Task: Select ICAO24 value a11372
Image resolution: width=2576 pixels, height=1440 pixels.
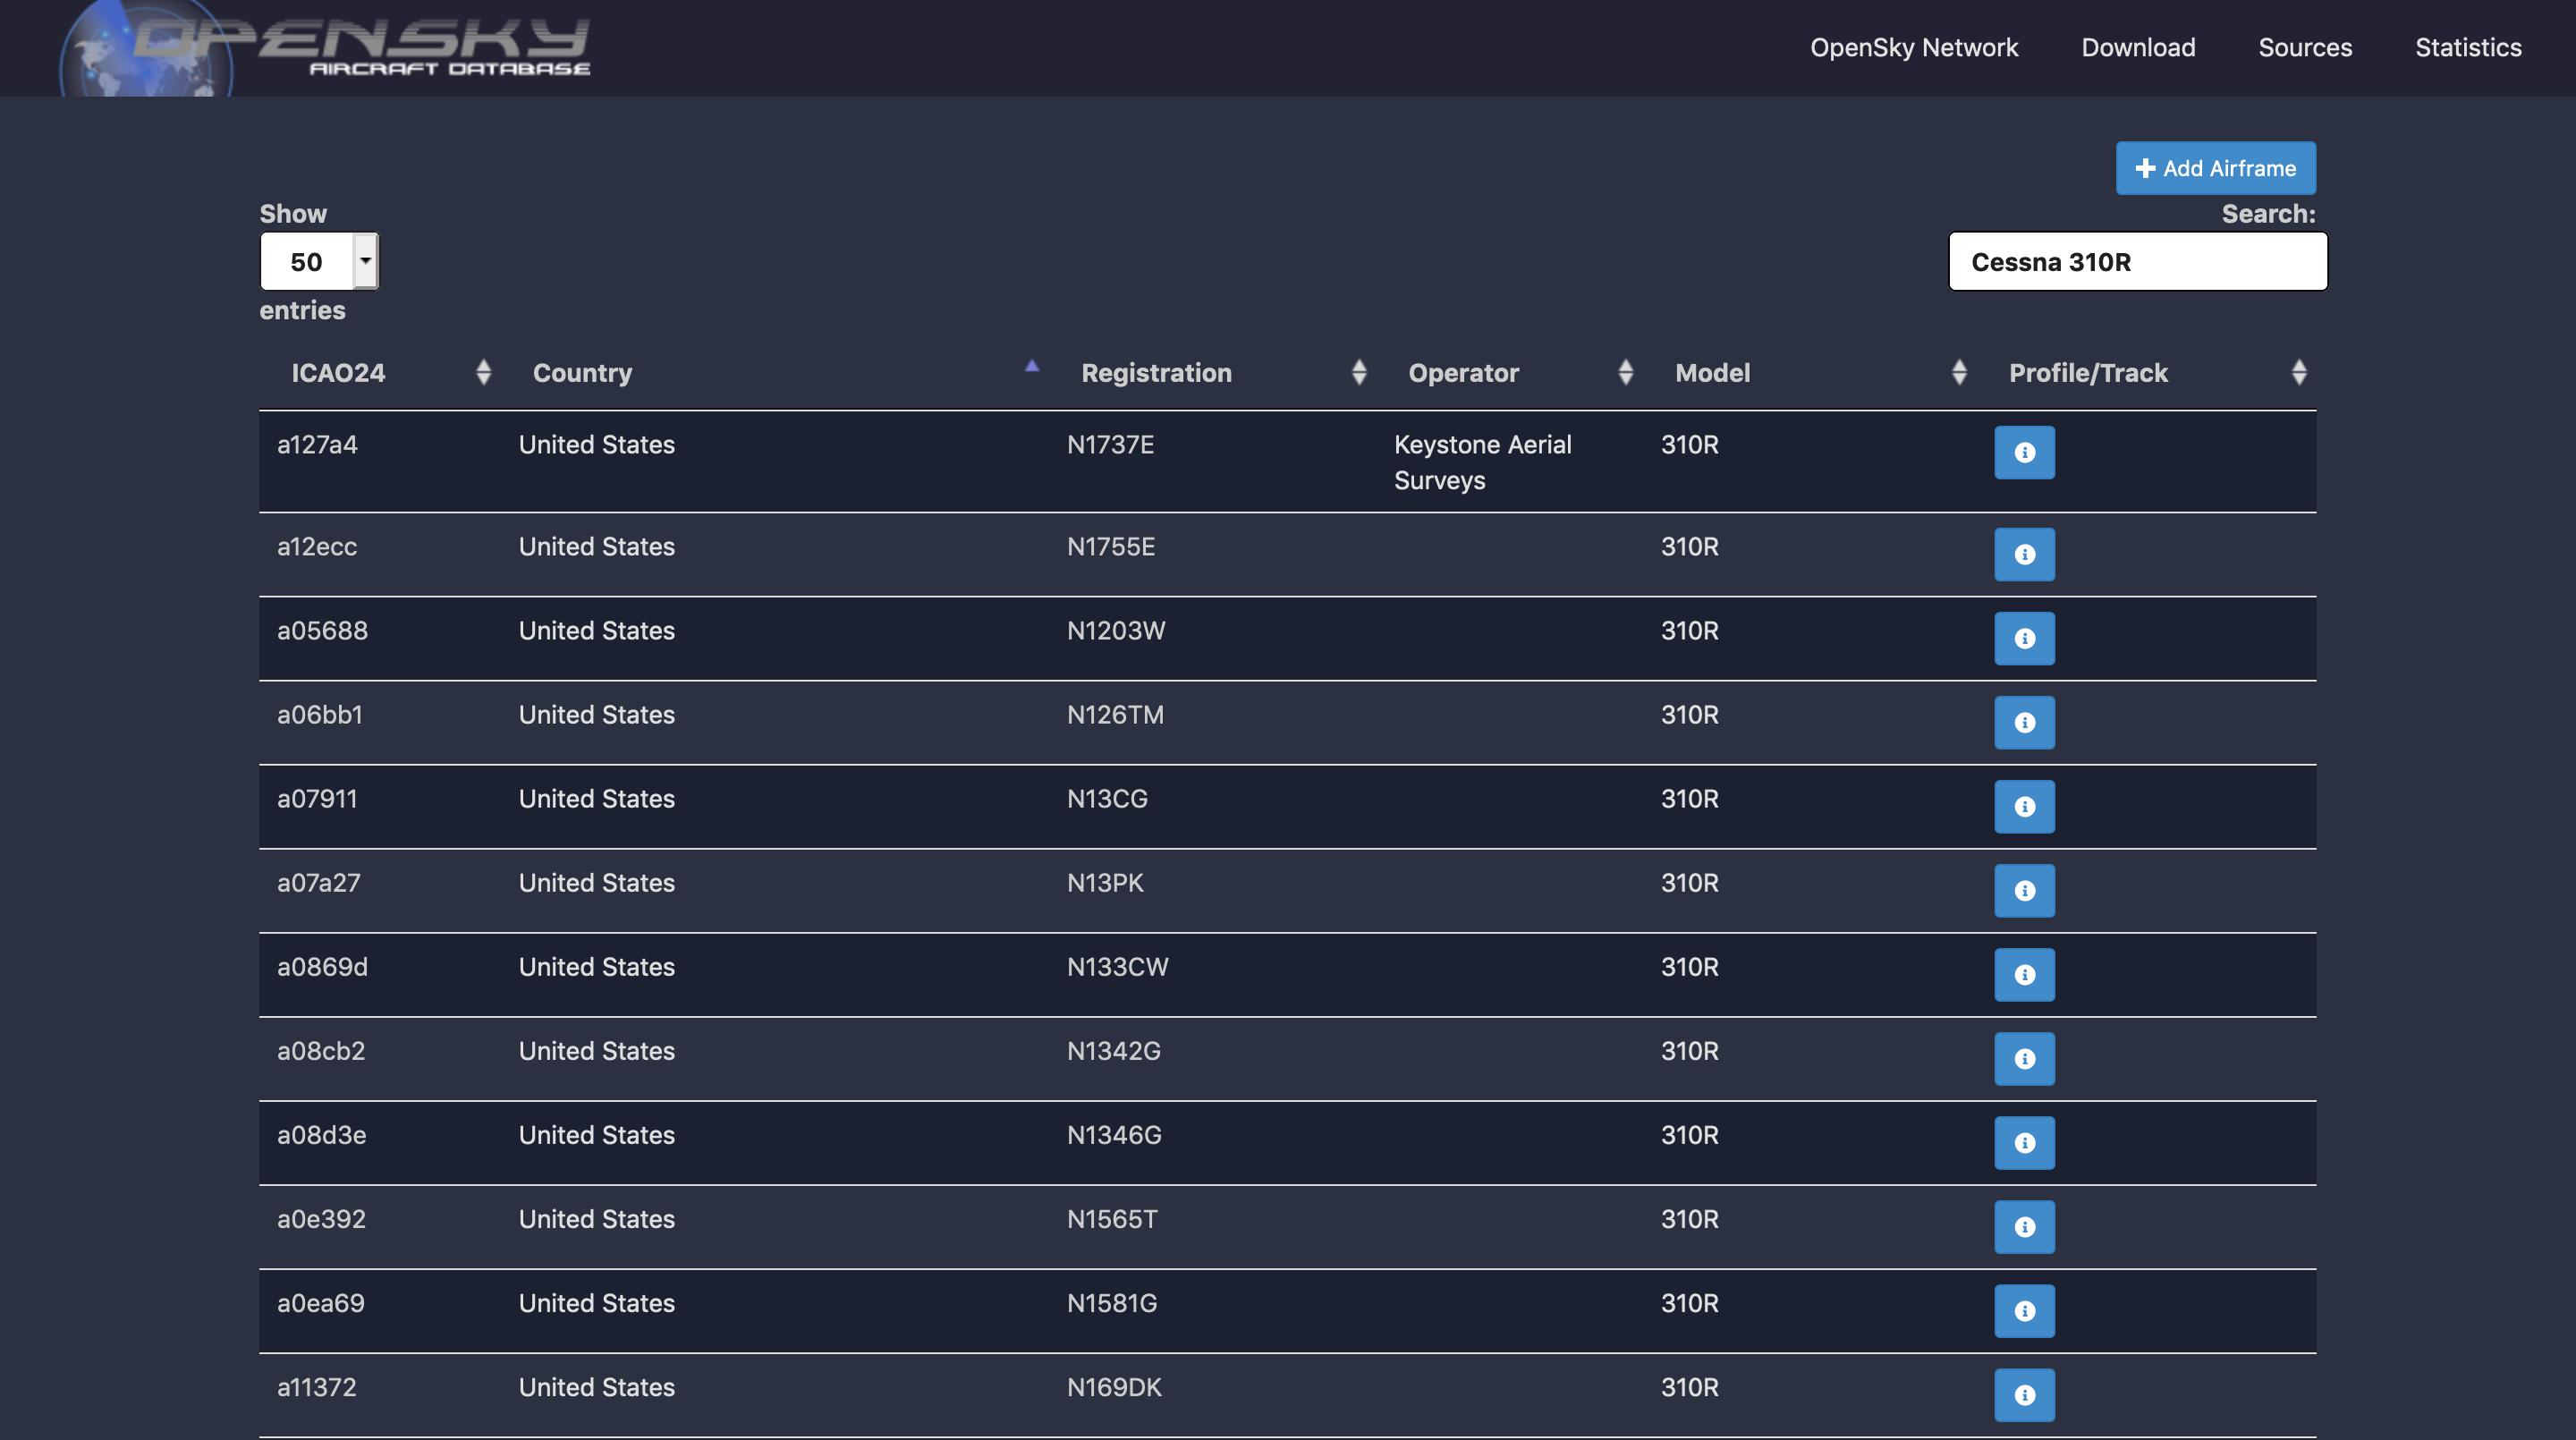Action: 316,1387
